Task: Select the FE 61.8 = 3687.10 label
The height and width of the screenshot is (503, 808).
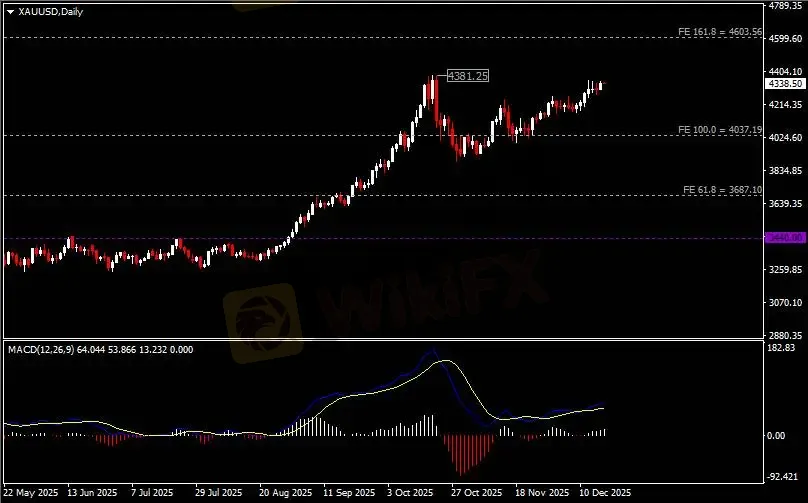Action: [x=722, y=190]
